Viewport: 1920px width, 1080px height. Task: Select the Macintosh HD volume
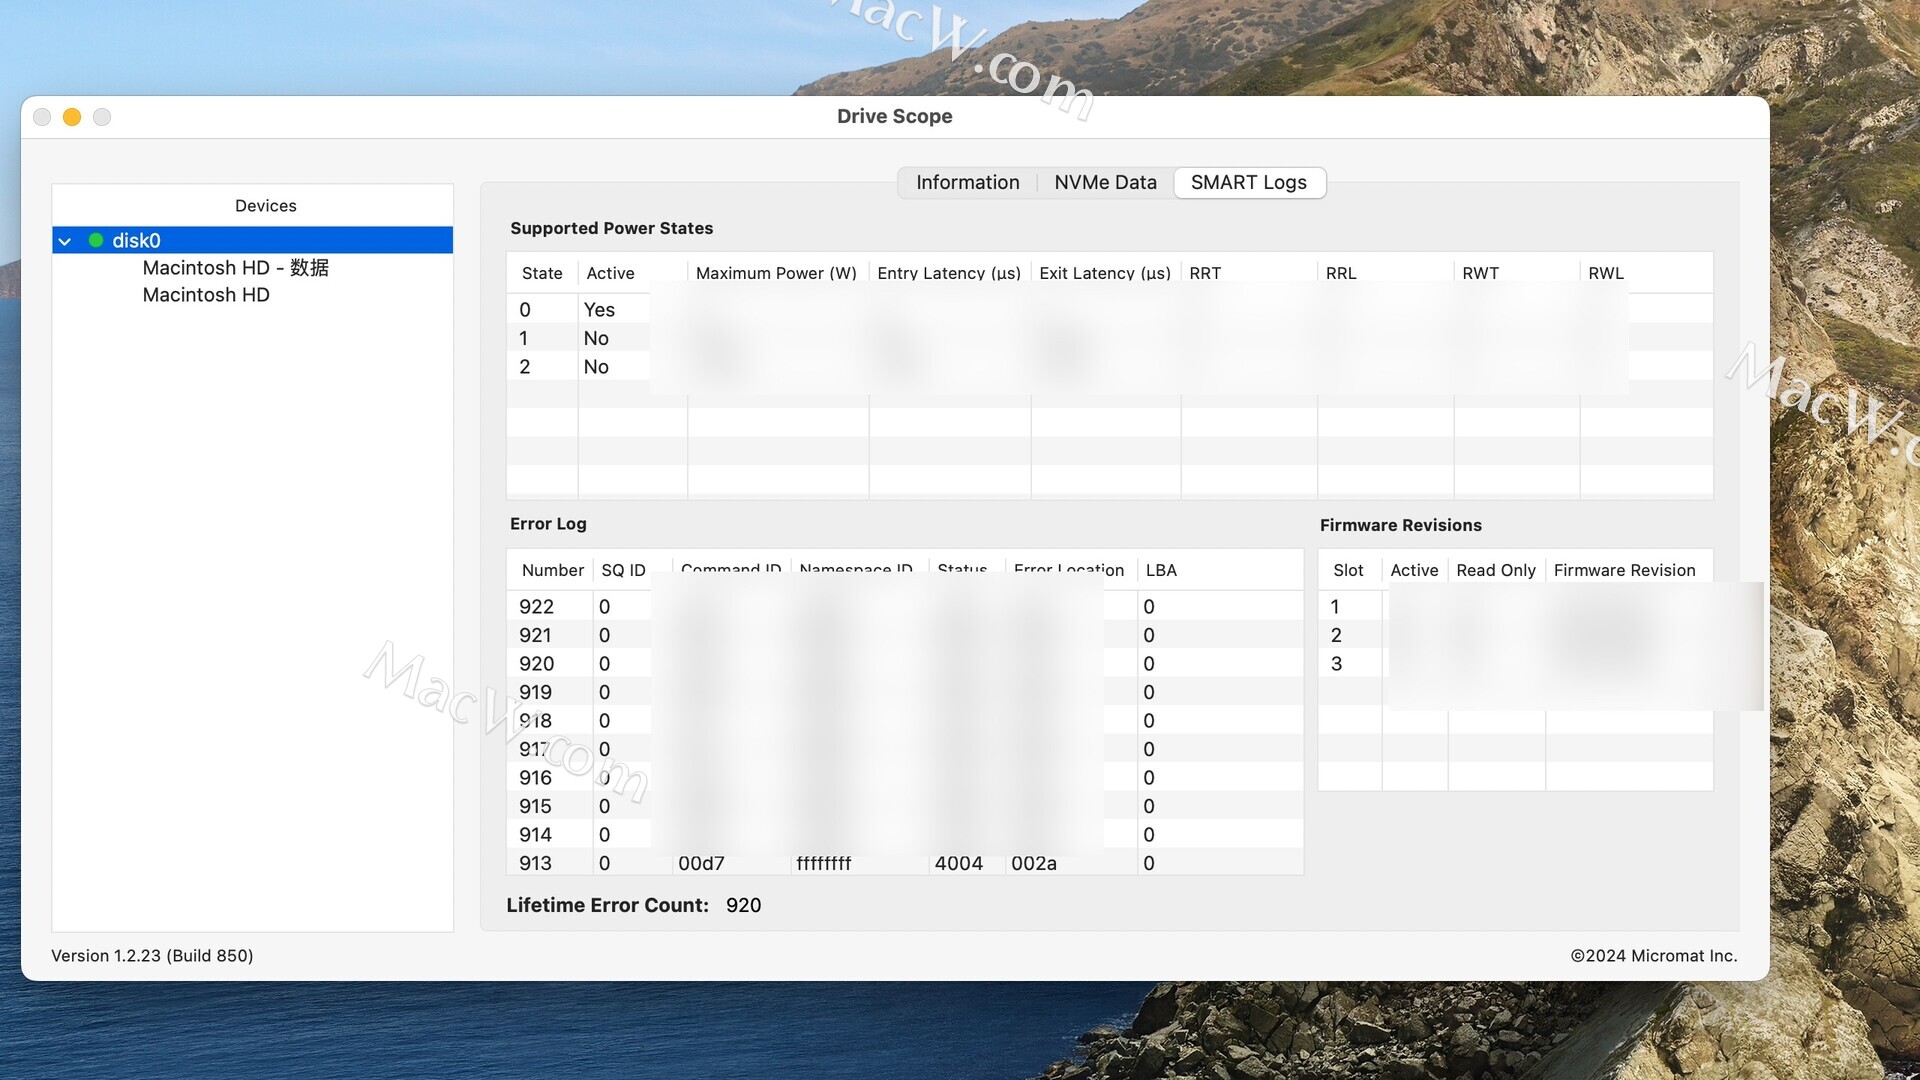[x=206, y=295]
